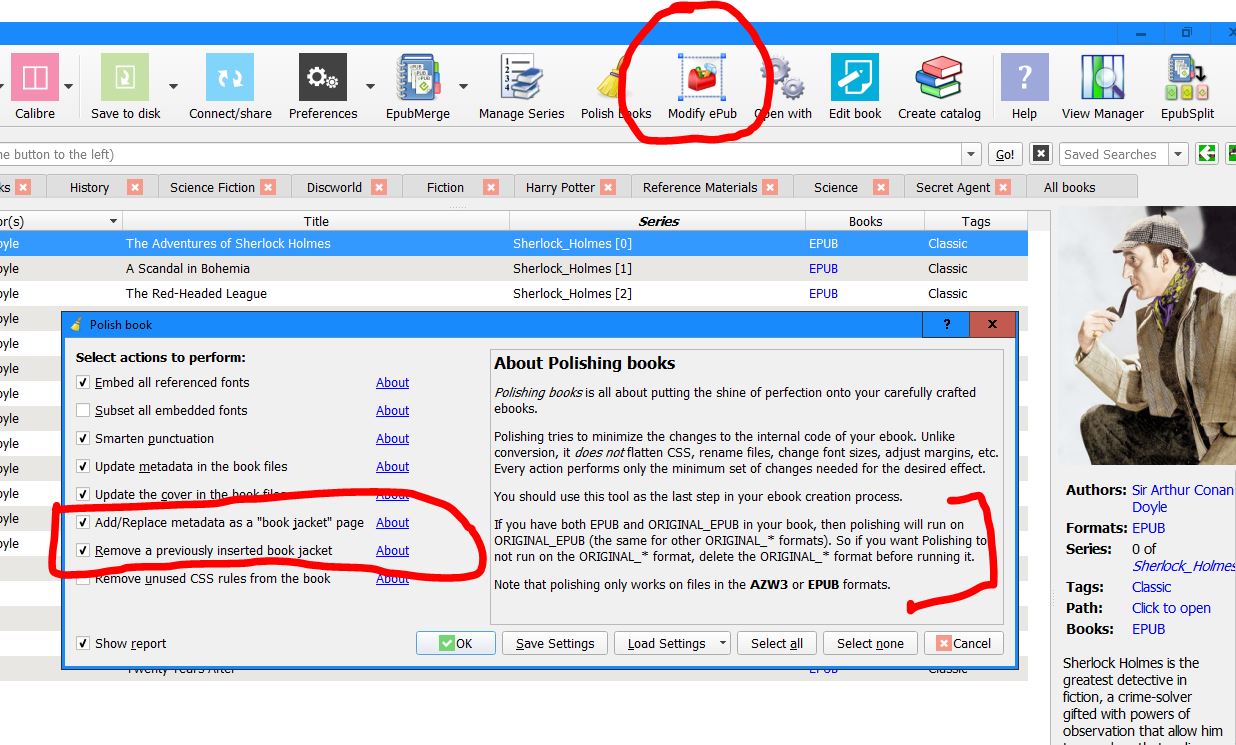Uncheck Remove a previously inserted book jacket
The image size is (1236, 745).
(84, 551)
